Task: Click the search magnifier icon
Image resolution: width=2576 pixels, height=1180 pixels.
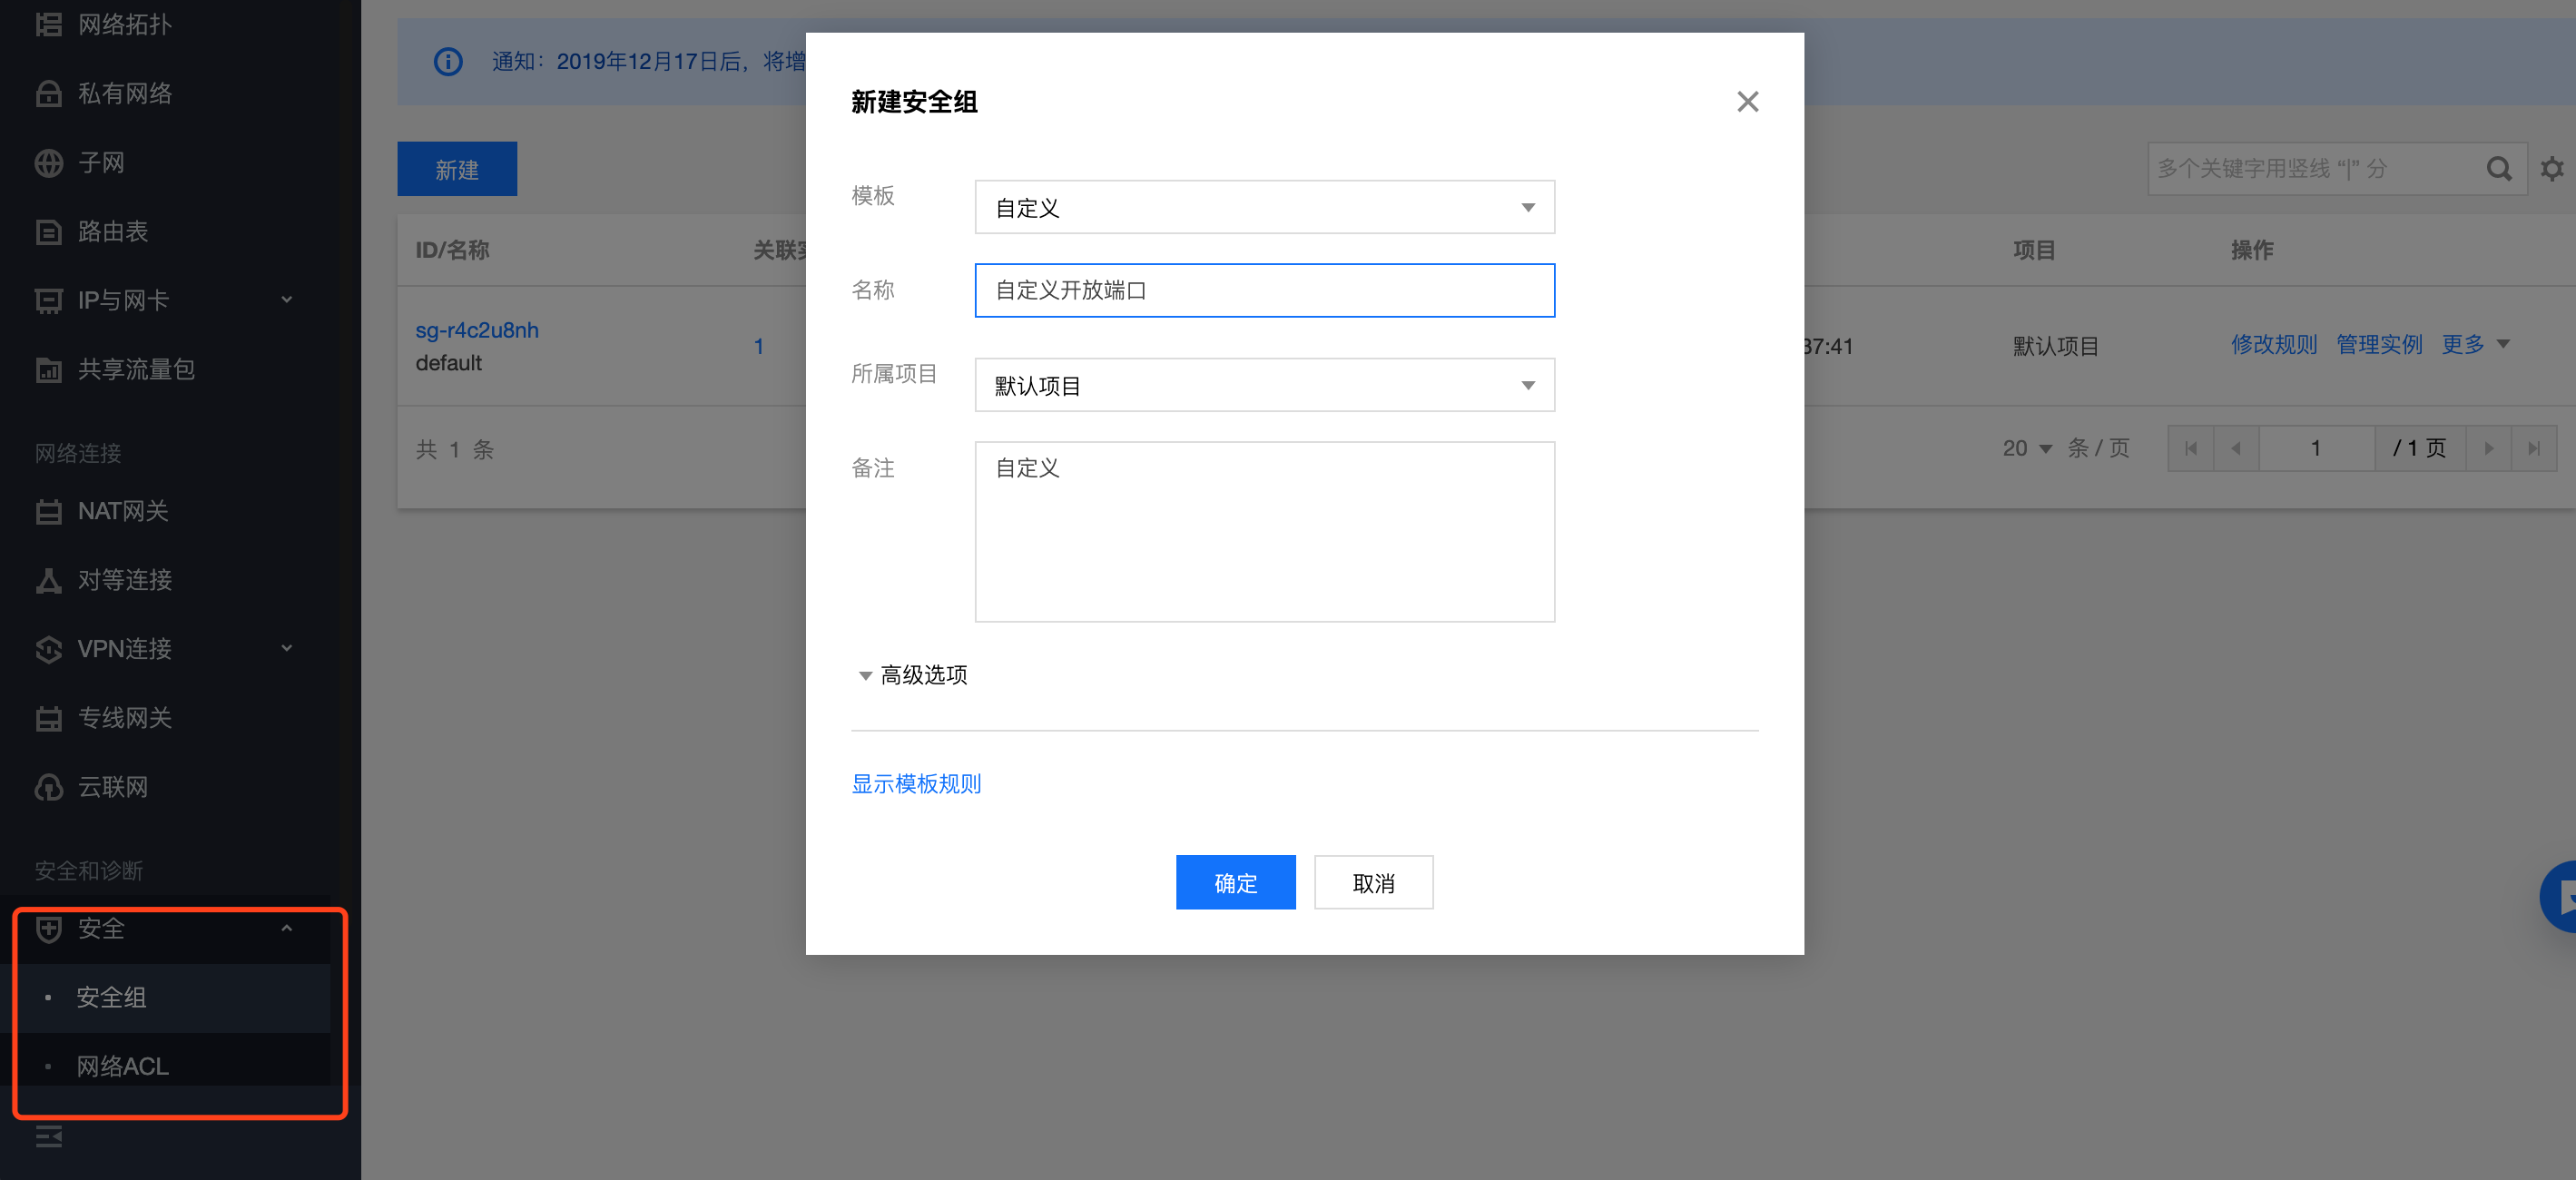Action: tap(2497, 169)
